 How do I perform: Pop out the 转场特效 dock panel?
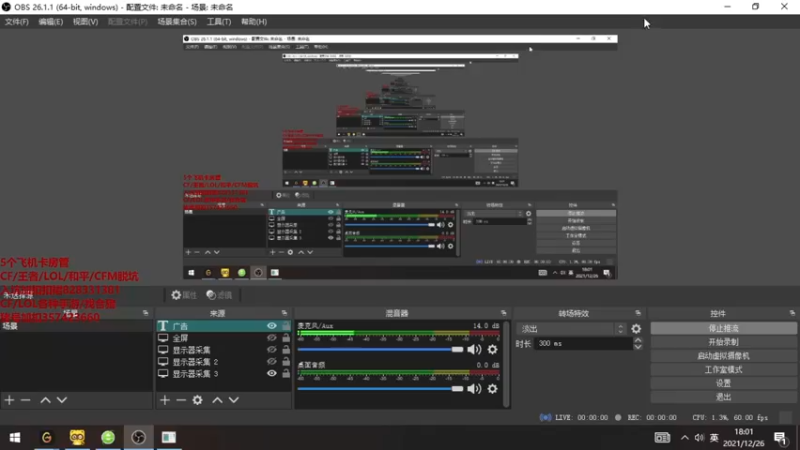coord(638,313)
